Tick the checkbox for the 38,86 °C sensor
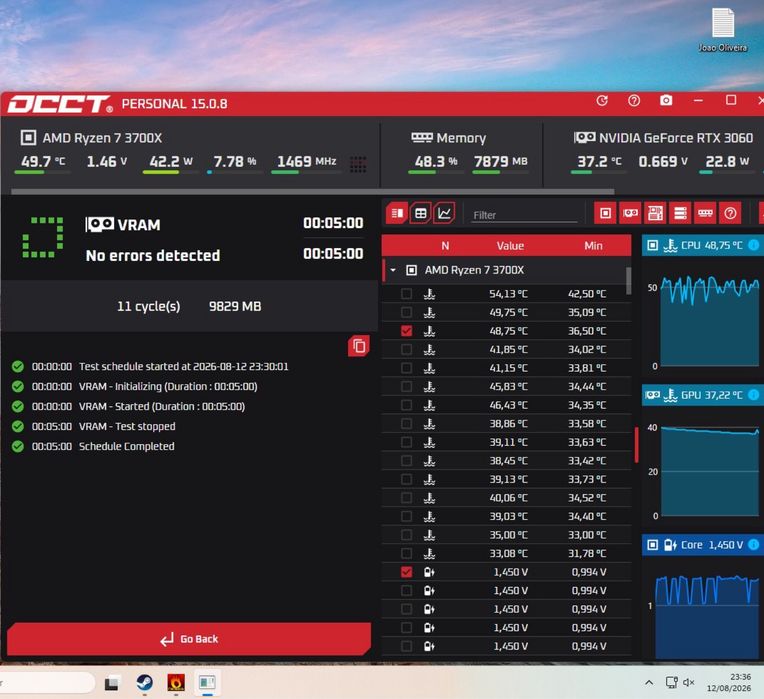 click(406, 423)
